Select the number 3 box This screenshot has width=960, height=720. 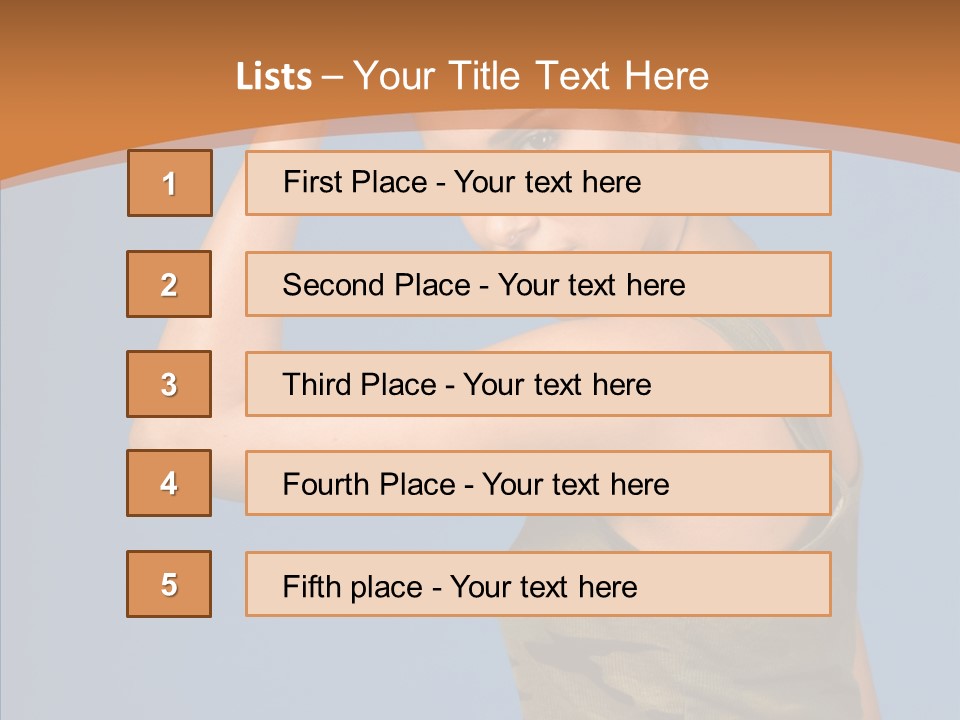(169, 384)
